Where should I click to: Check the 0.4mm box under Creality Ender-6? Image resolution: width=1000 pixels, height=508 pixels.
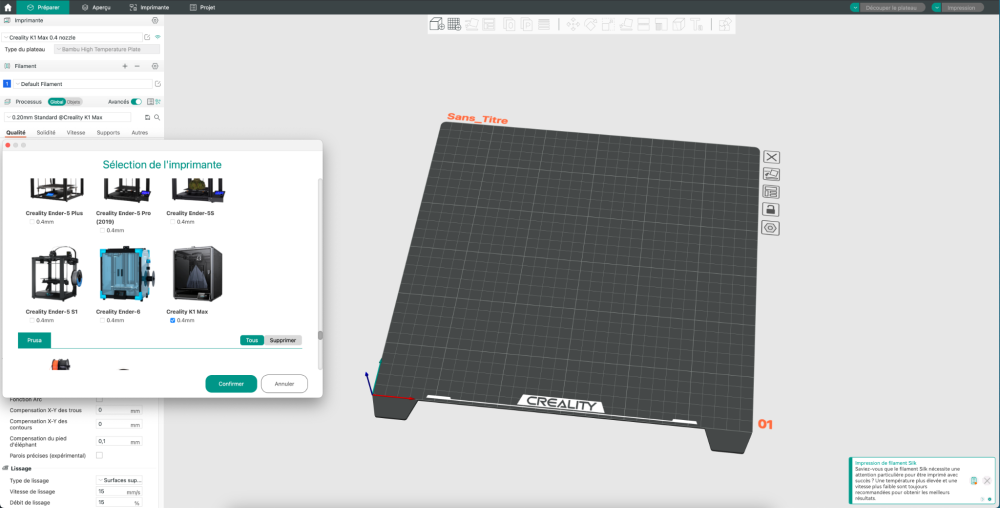[x=102, y=320]
